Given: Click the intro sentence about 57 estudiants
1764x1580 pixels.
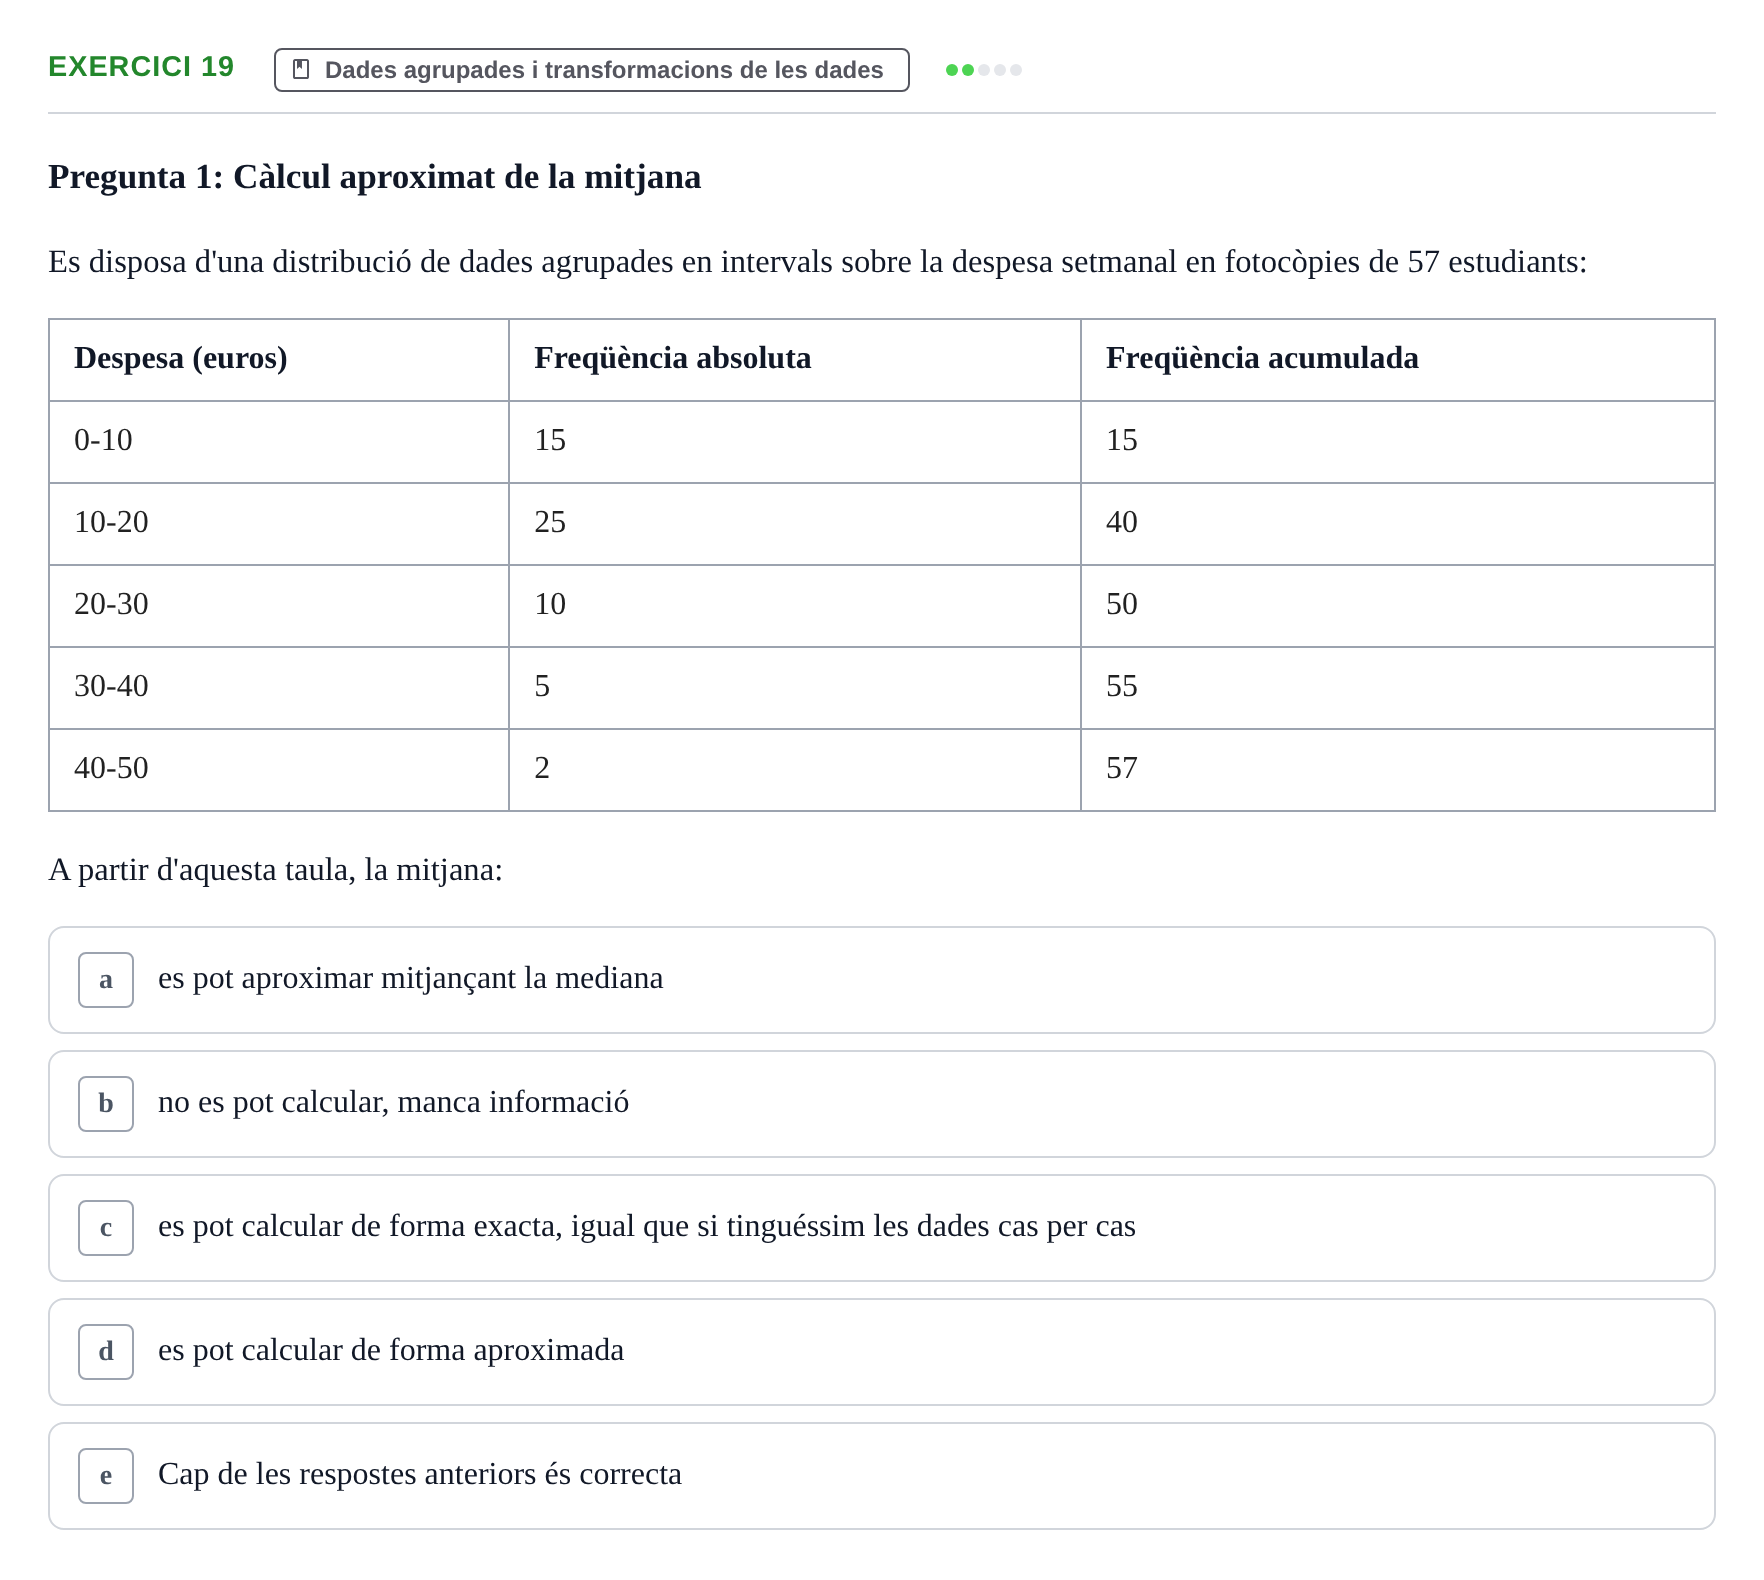Looking at the screenshot, I should tap(818, 262).
